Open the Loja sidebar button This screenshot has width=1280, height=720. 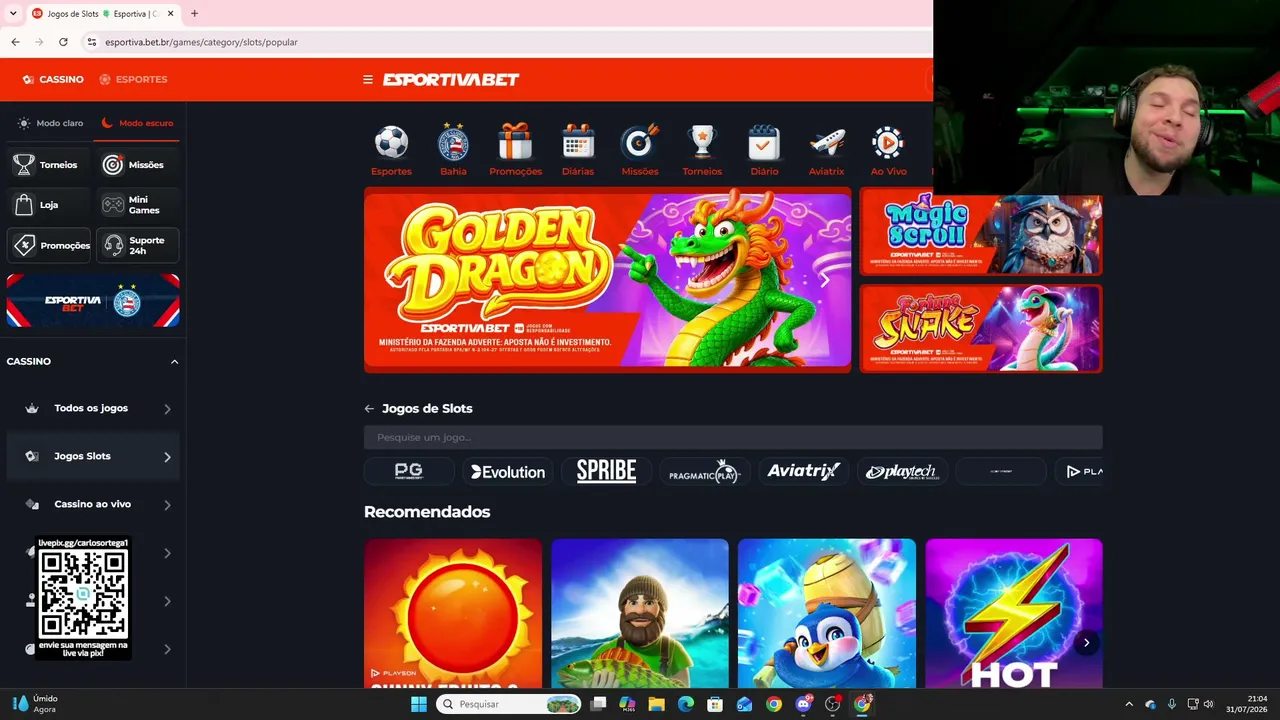(49, 205)
